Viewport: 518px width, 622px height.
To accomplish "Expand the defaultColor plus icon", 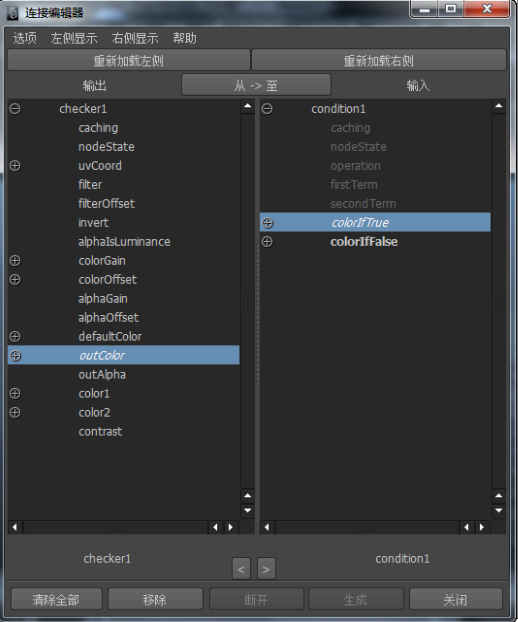I will click(x=15, y=337).
